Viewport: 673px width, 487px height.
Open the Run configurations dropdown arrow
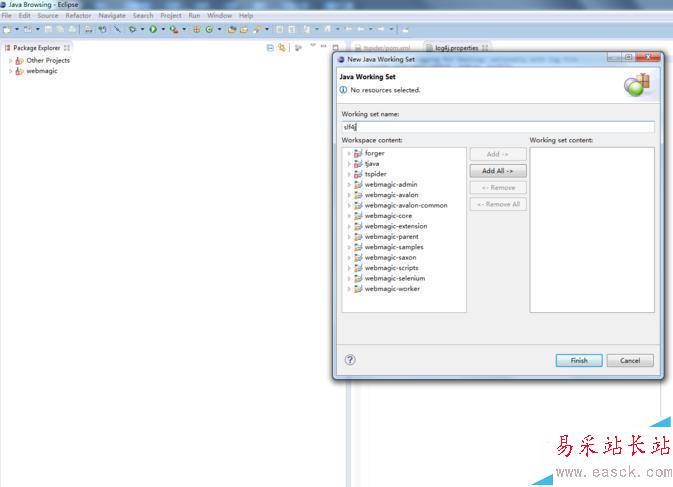point(163,29)
